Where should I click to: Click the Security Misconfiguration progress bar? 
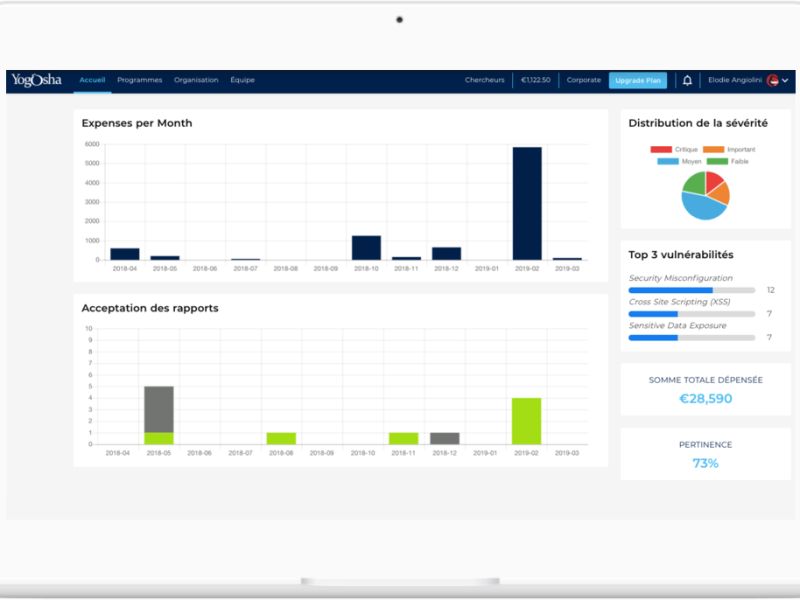tap(692, 290)
